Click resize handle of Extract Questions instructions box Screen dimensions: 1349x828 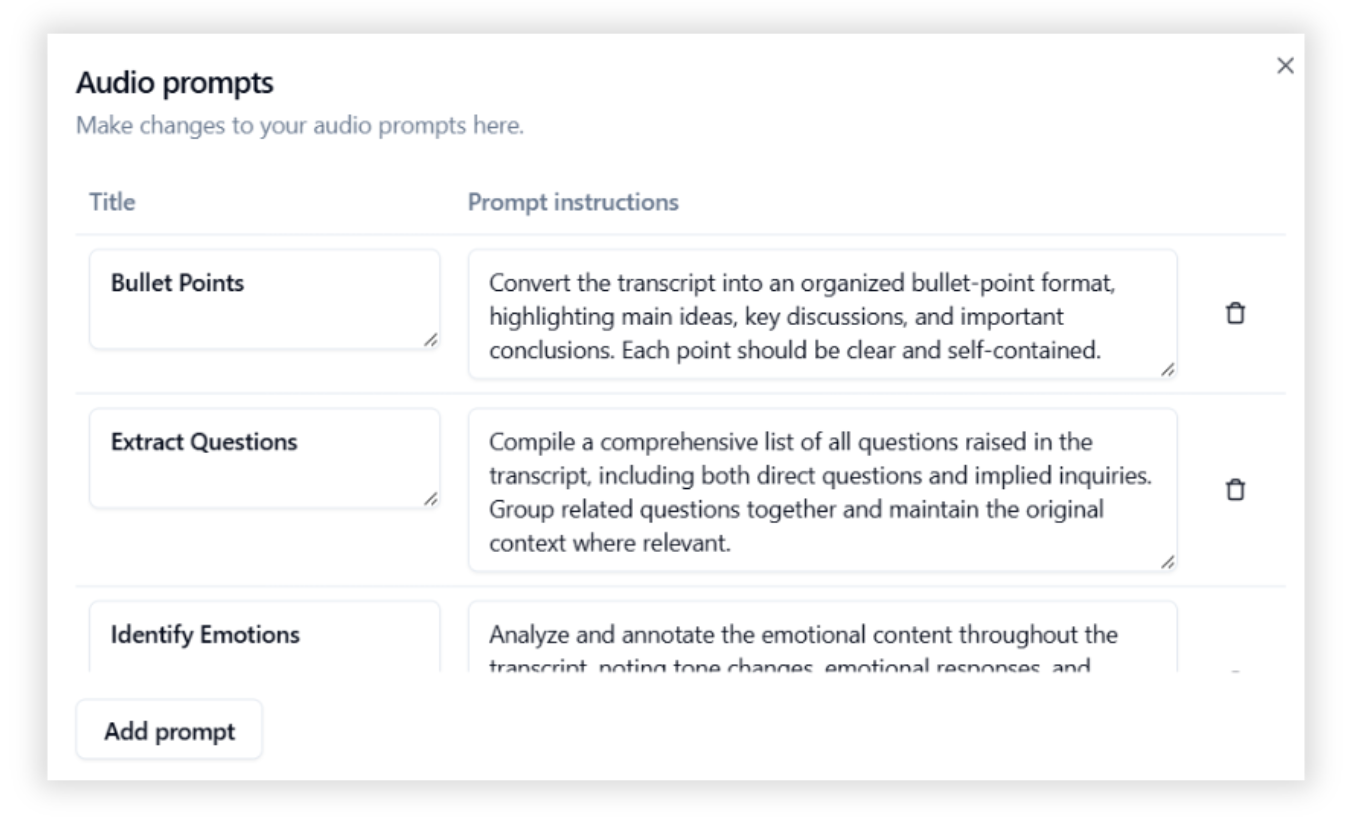point(1167,562)
